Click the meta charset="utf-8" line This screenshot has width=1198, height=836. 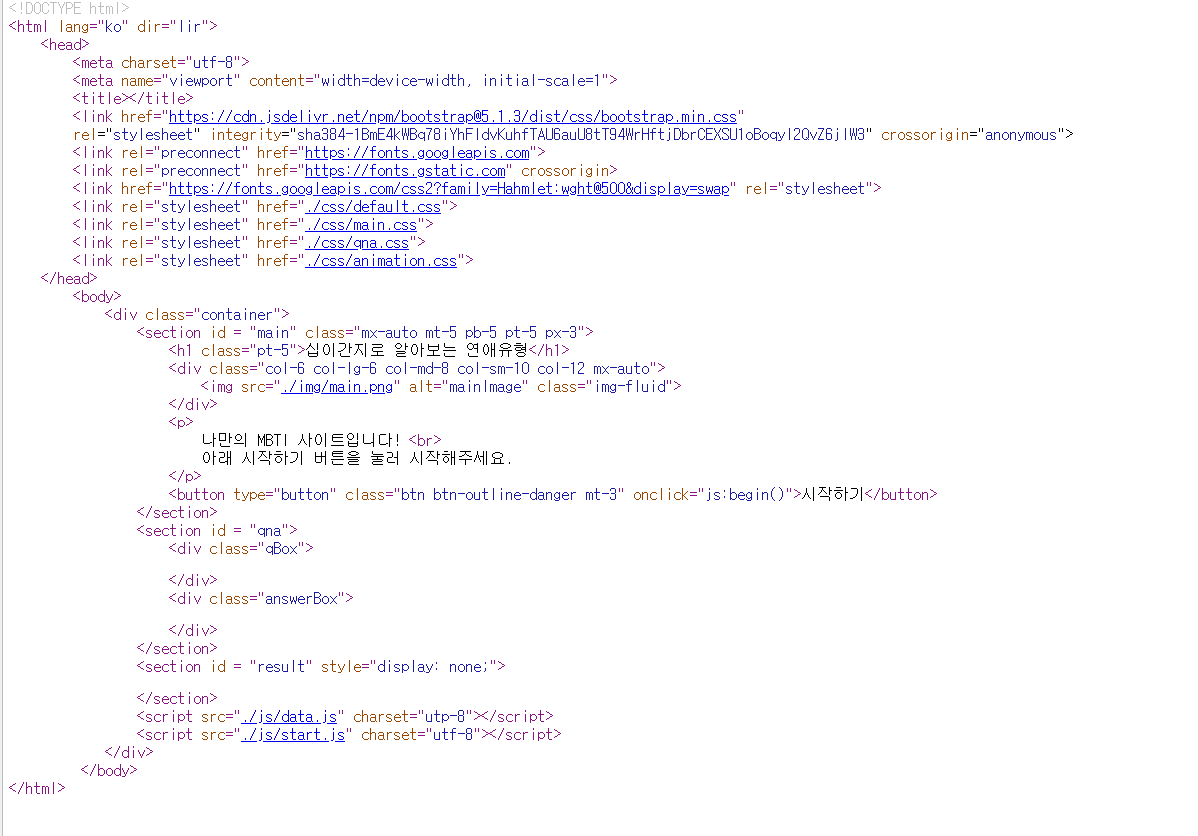160,63
